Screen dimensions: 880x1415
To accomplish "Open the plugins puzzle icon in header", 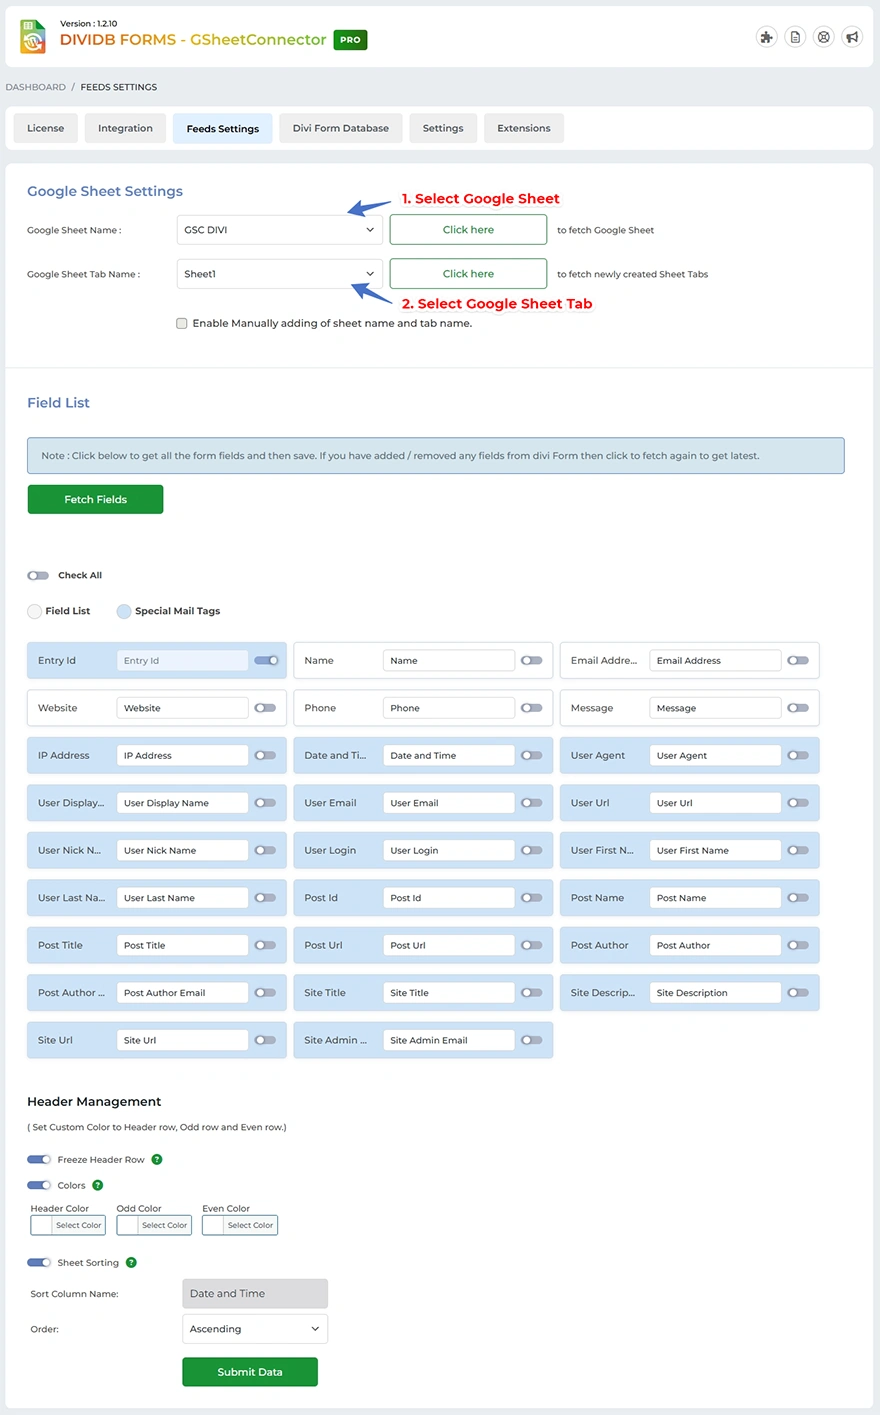I will (x=766, y=36).
